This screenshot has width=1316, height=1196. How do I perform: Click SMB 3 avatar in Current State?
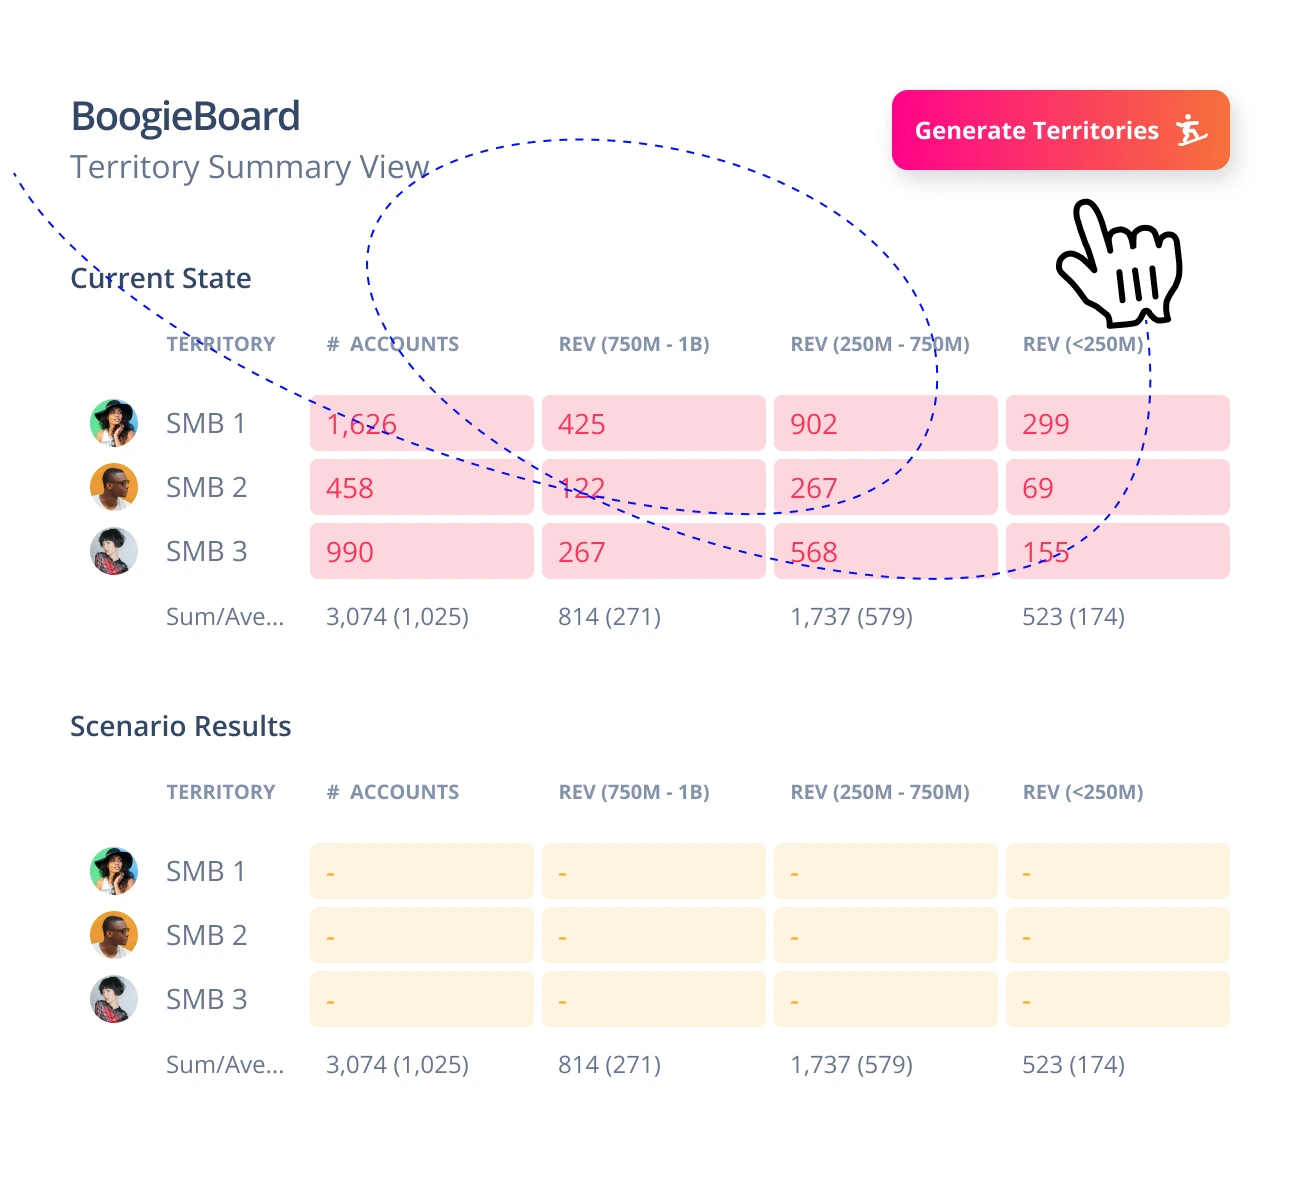point(114,551)
